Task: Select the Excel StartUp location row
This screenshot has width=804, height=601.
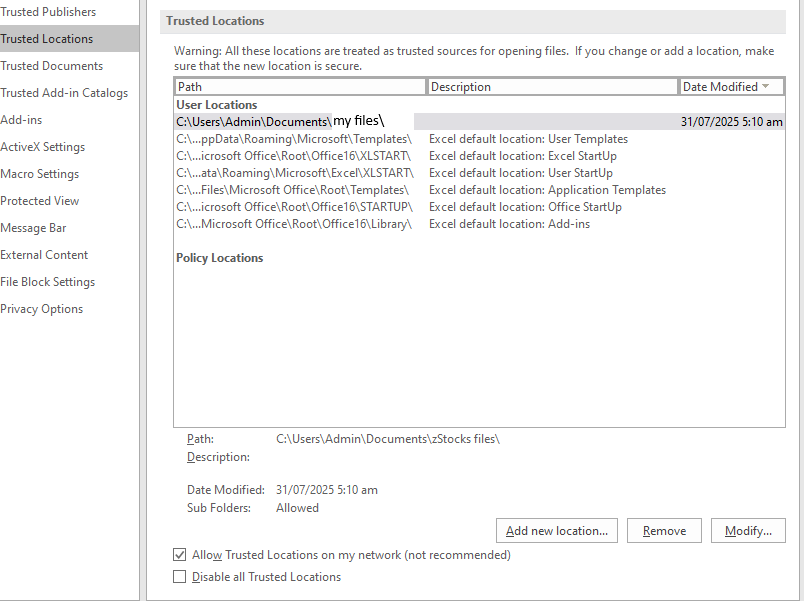Action: tap(479, 156)
